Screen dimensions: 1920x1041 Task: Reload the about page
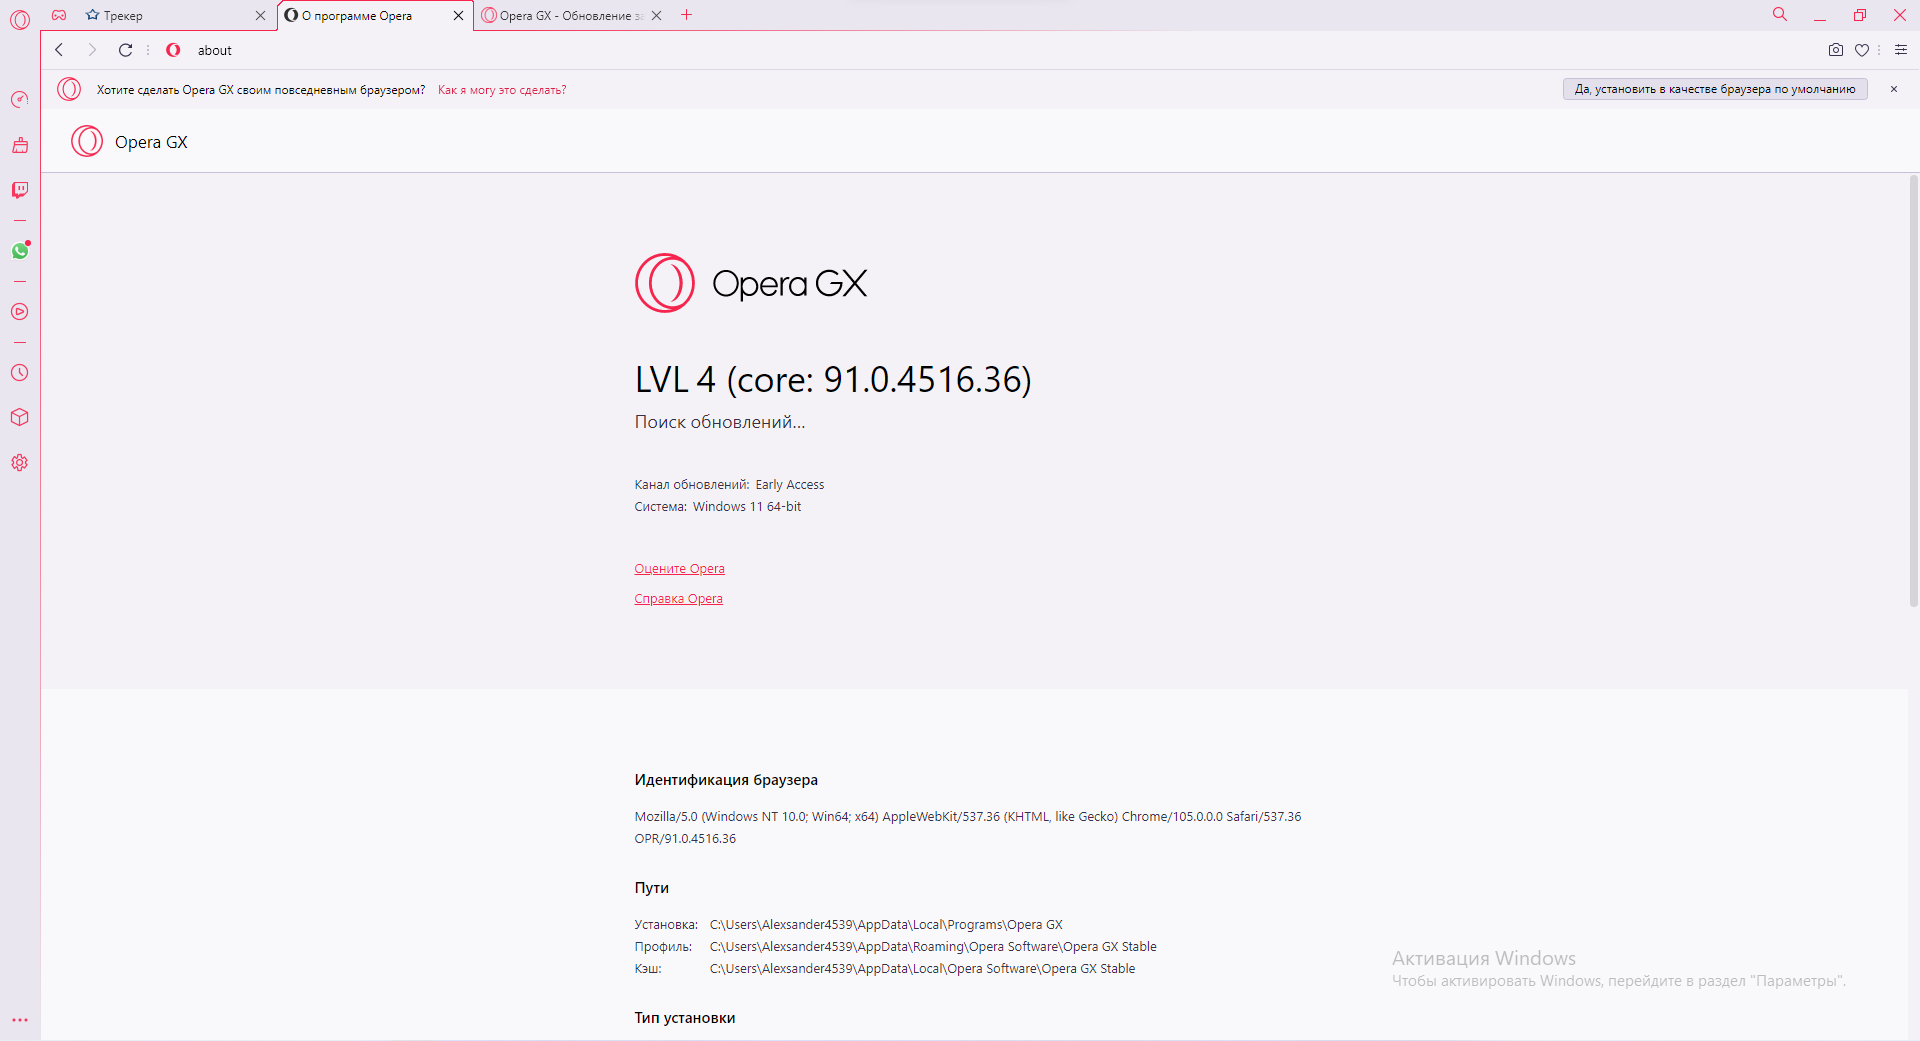pos(125,50)
